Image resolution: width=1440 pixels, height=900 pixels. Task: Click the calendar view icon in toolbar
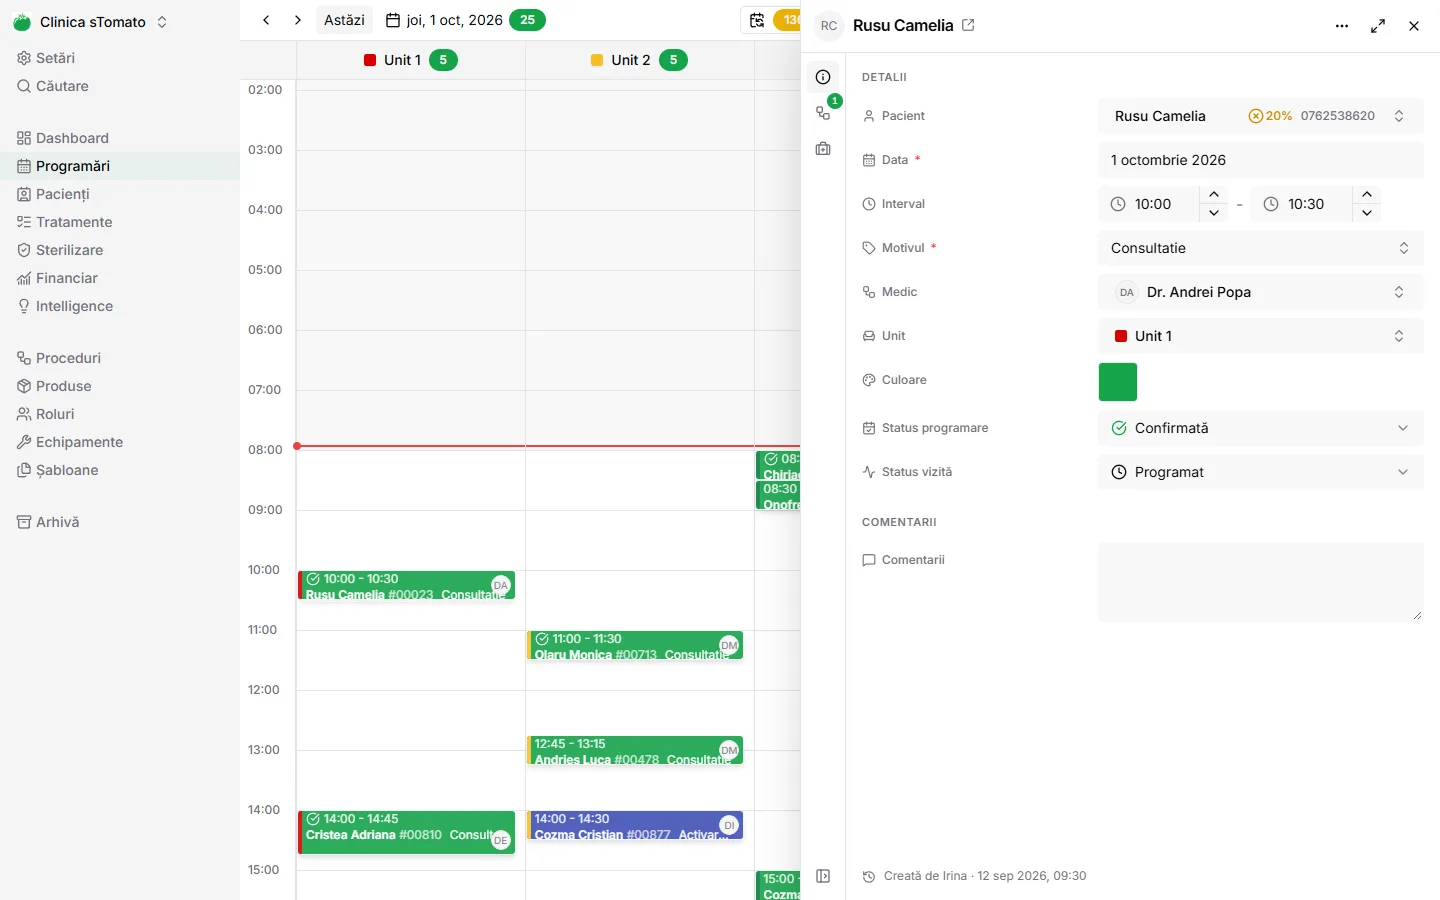(x=757, y=20)
